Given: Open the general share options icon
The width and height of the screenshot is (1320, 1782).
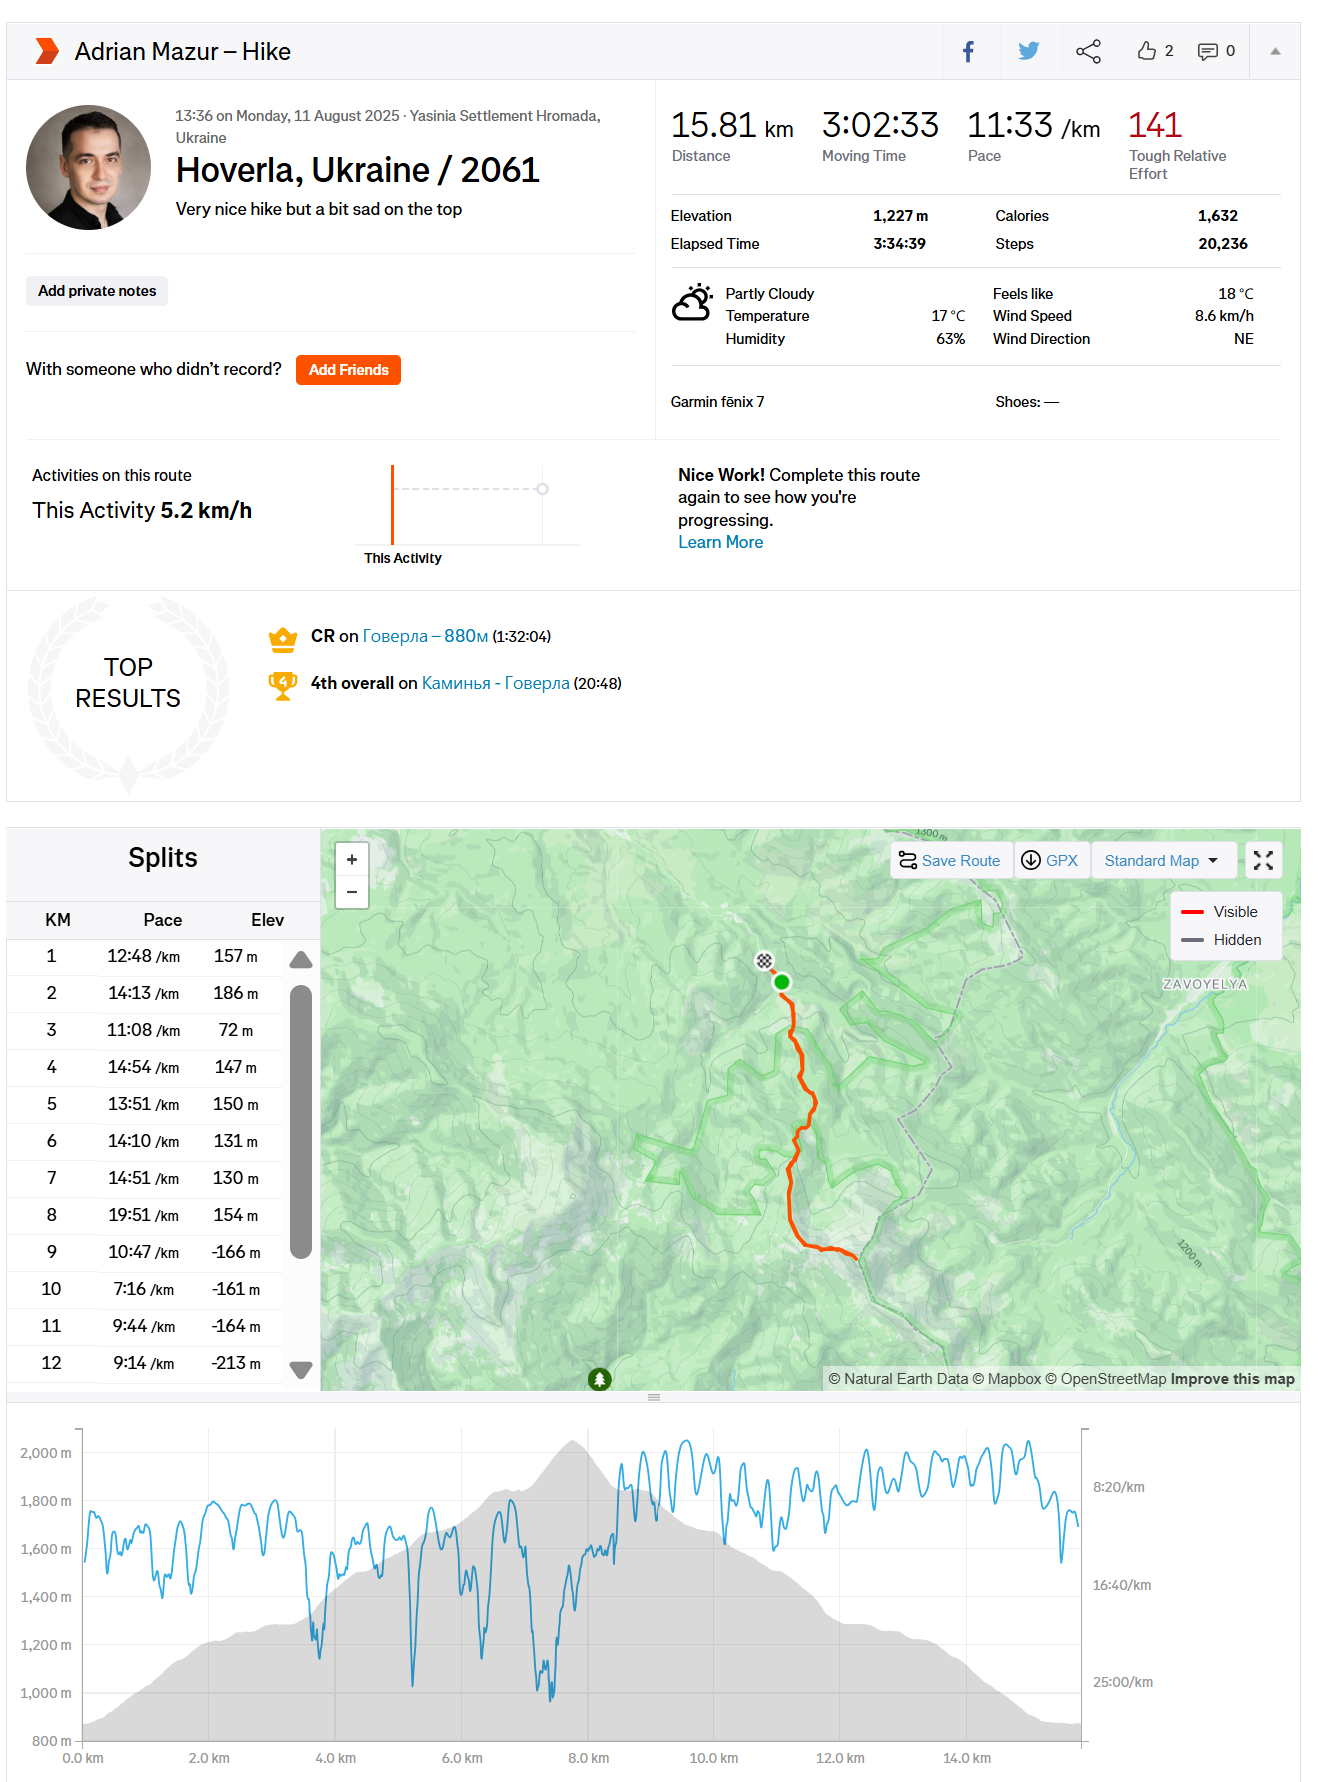Looking at the screenshot, I should [1088, 51].
